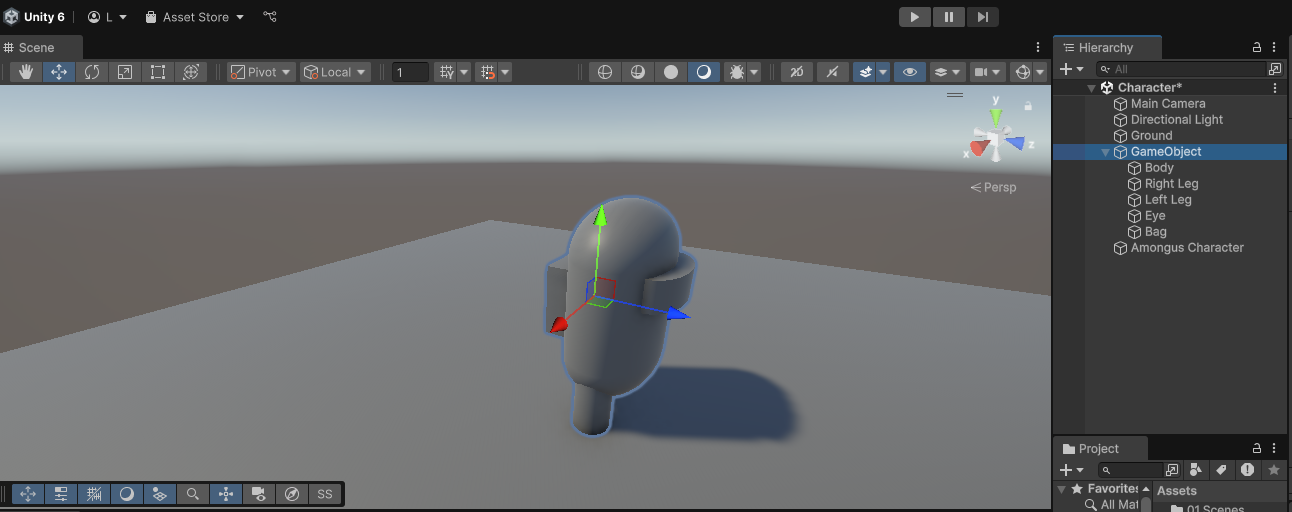Select the Hand view tool
The image size is (1292, 512).
tap(26, 72)
